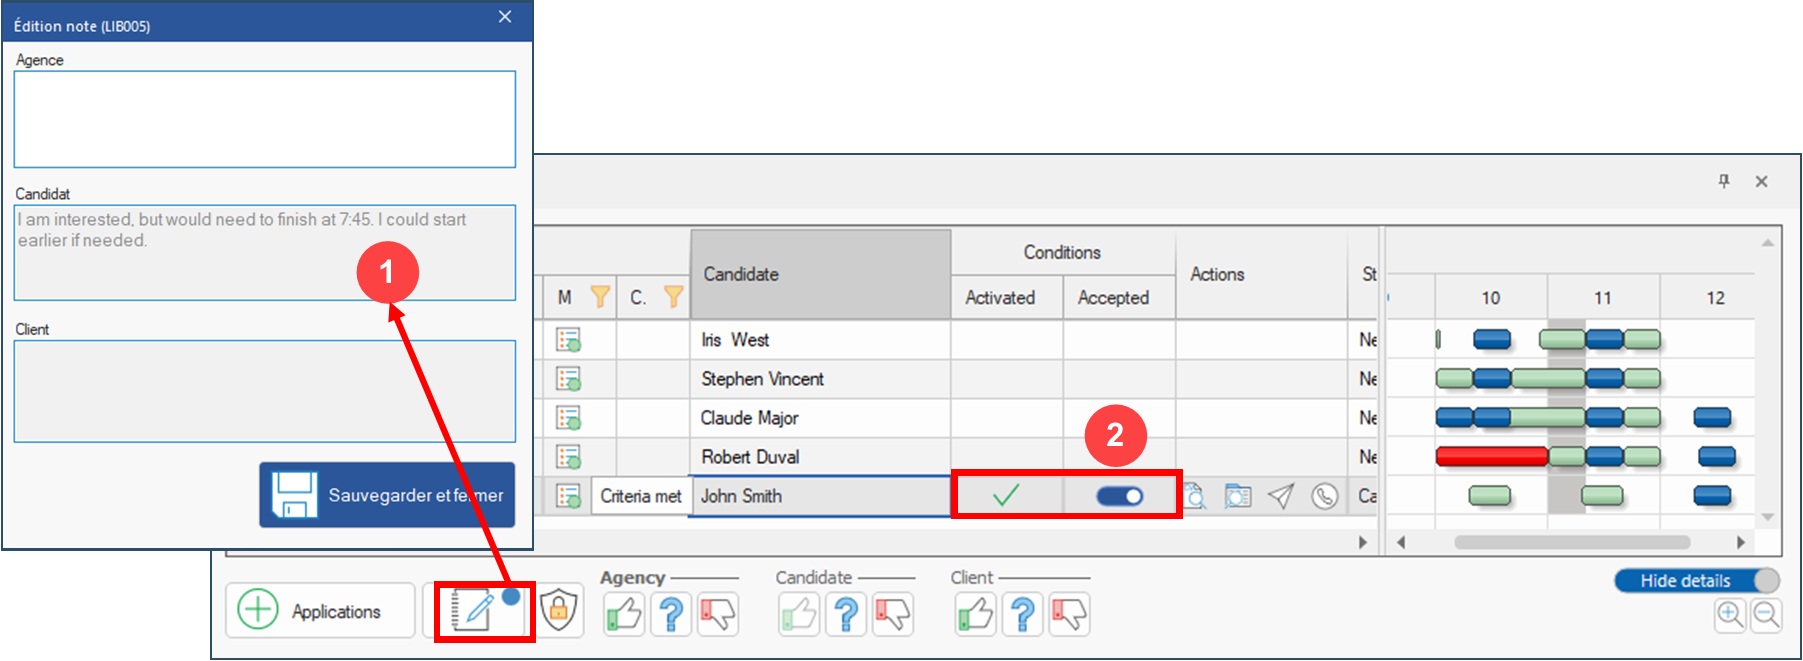This screenshot has height=661, width=1803.
Task: Click the Activated checkmark for John Smith
Action: [1005, 495]
